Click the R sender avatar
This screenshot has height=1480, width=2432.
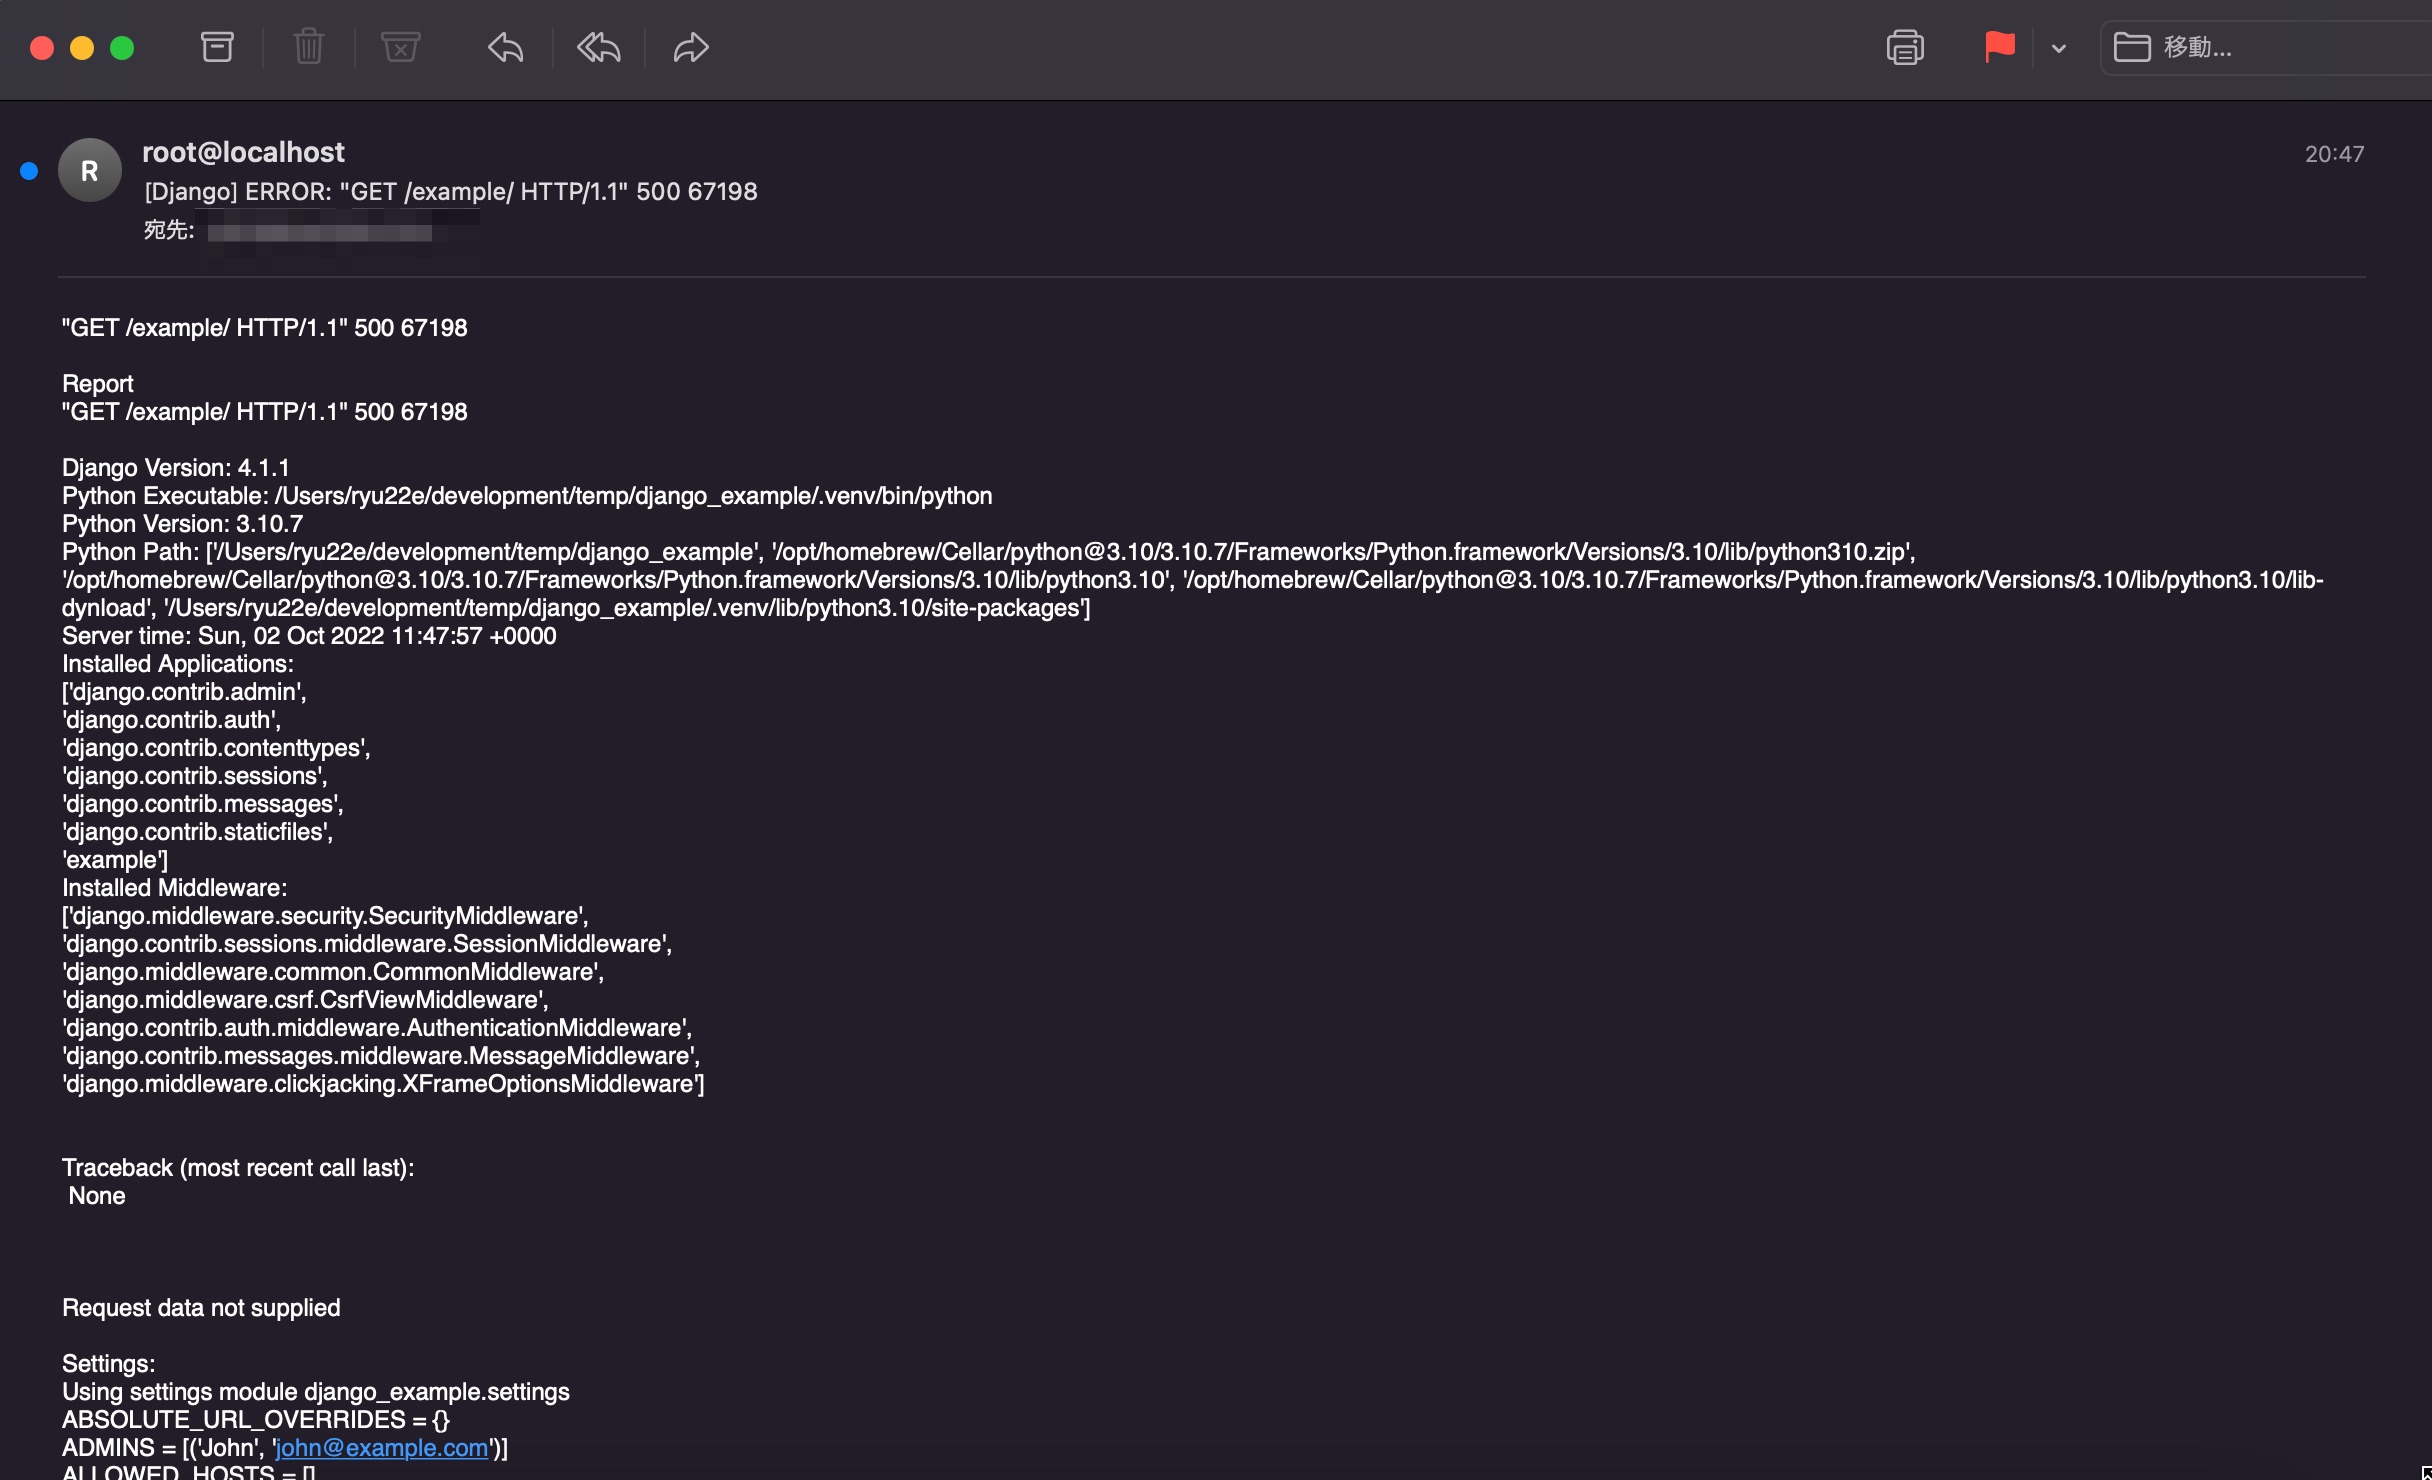coord(90,170)
